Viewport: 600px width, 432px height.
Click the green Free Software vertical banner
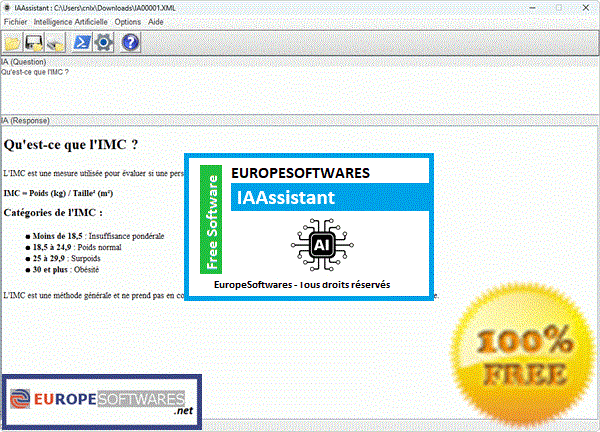[x=211, y=221]
